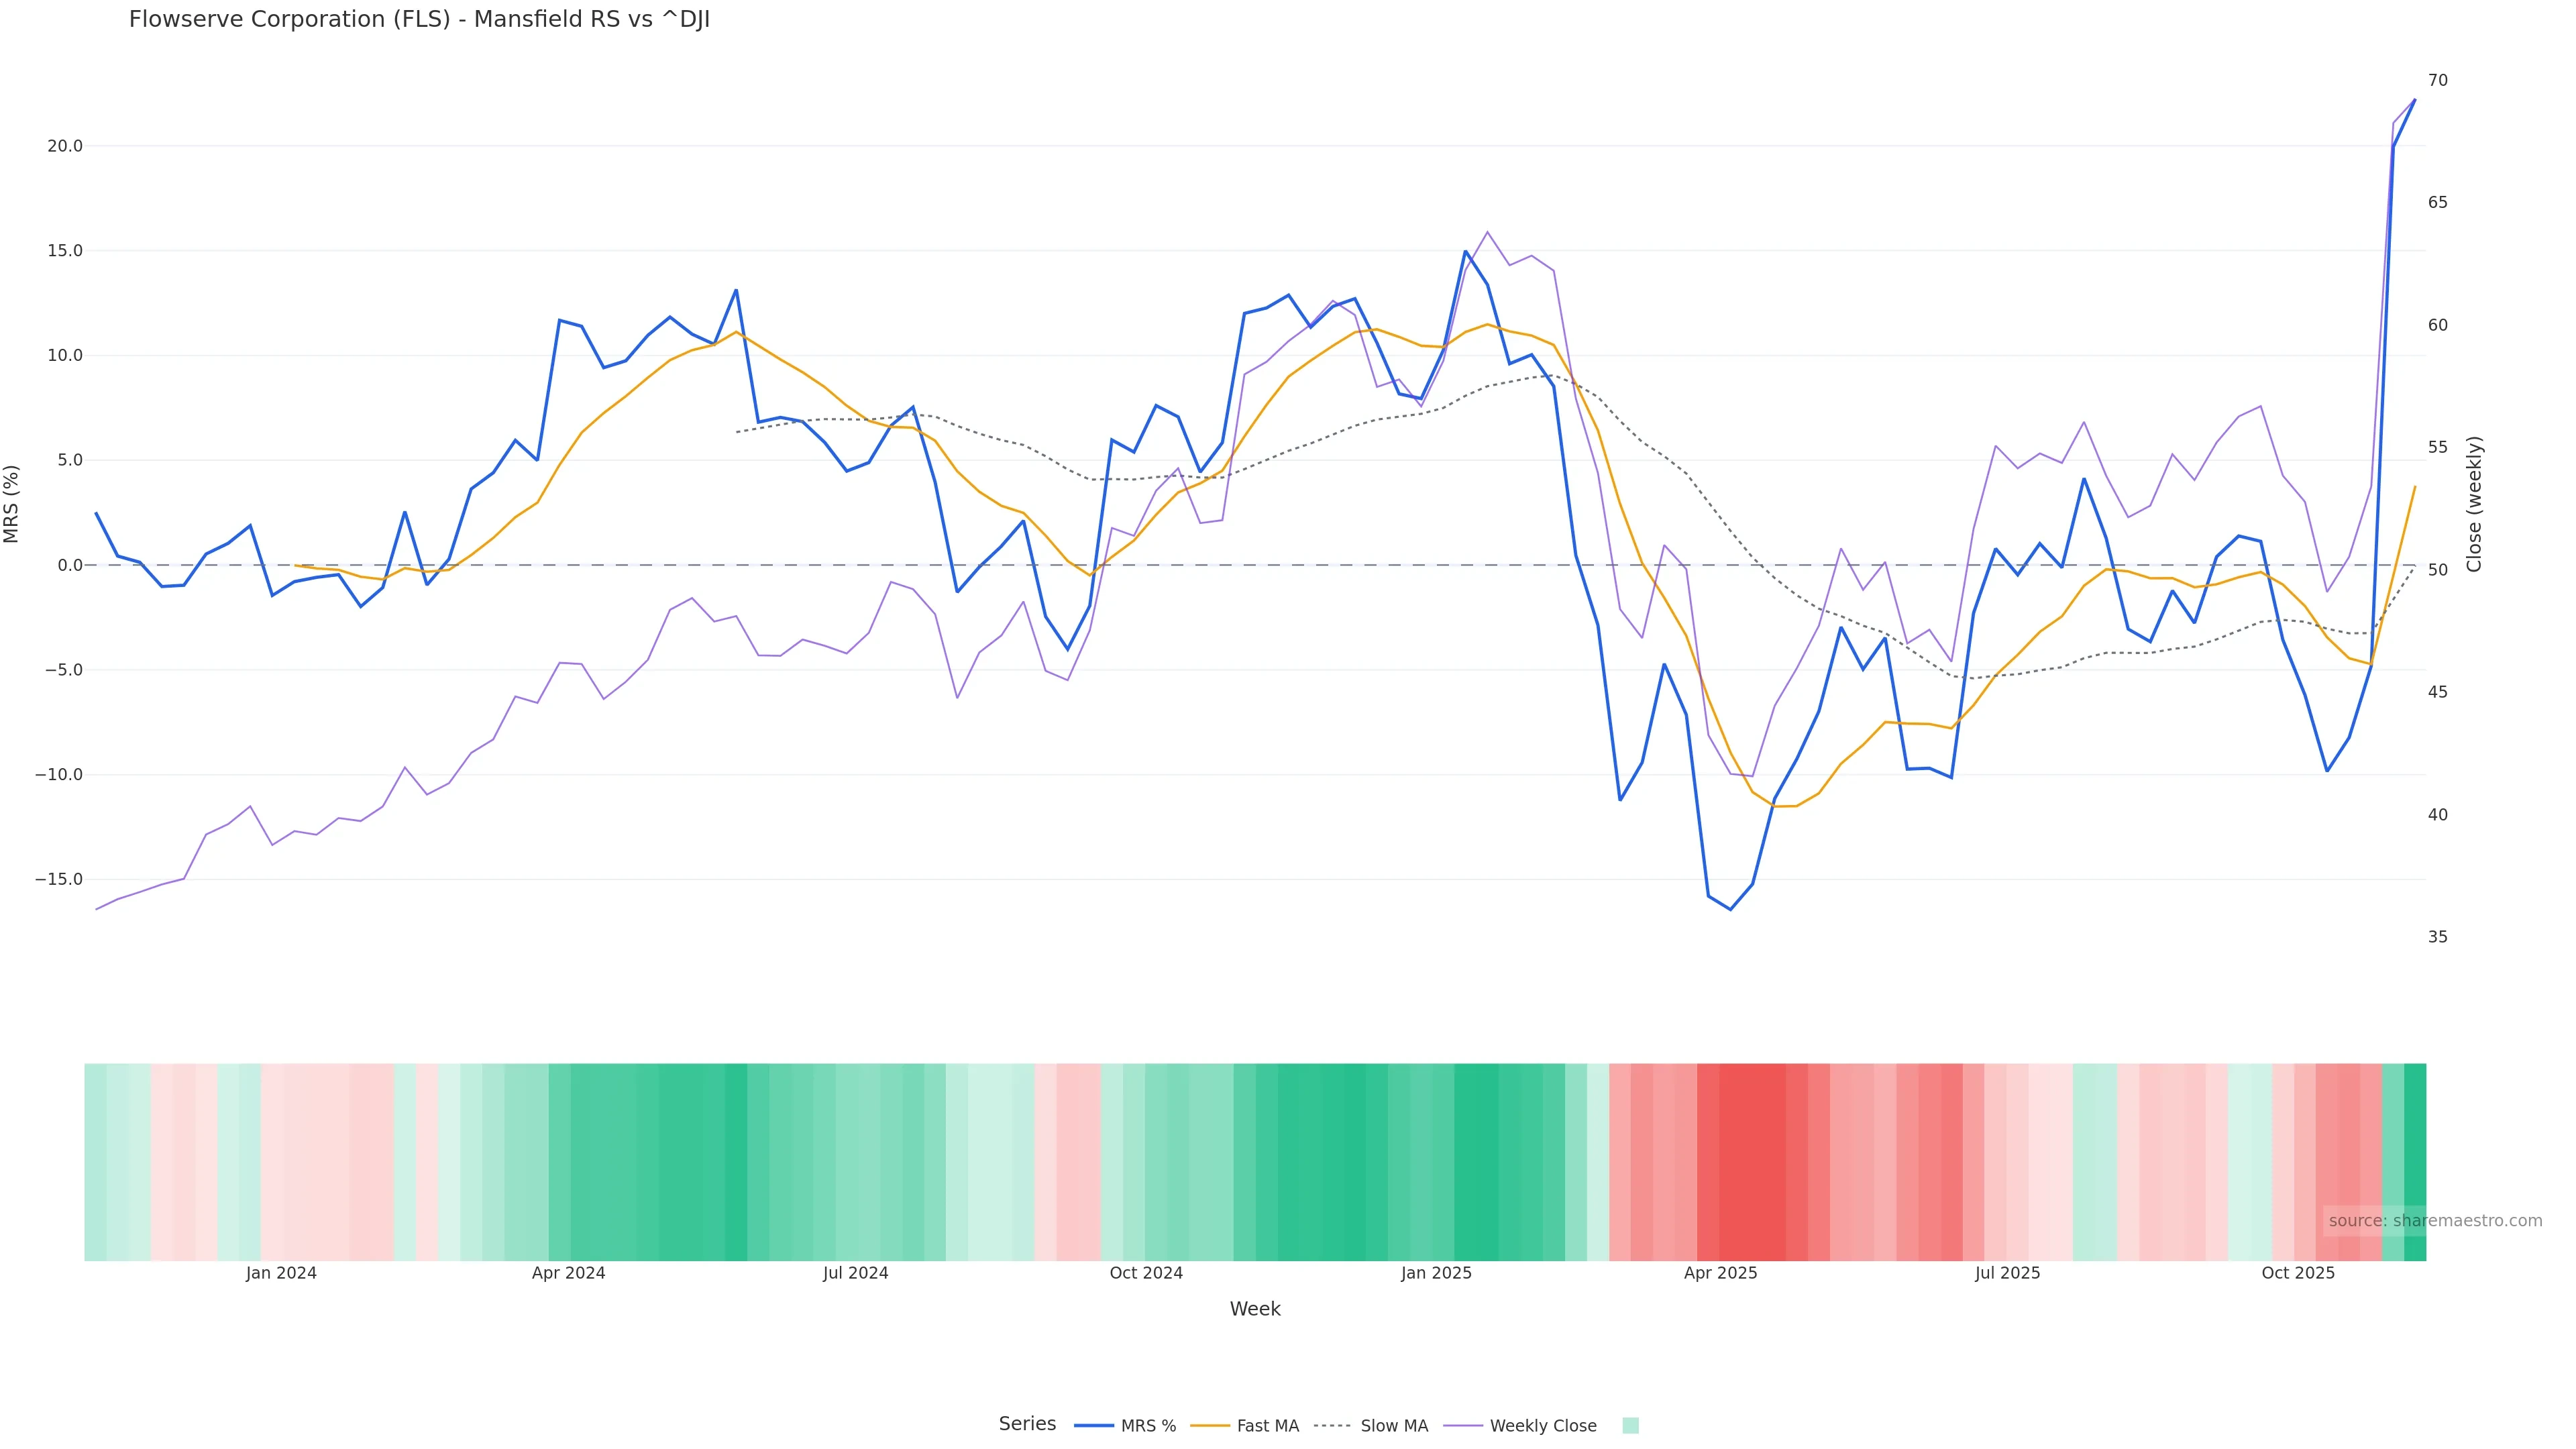Click the 20.0 tick on MRS axis
Screen dimensions: 2576x1449
pyautogui.click(x=65, y=146)
